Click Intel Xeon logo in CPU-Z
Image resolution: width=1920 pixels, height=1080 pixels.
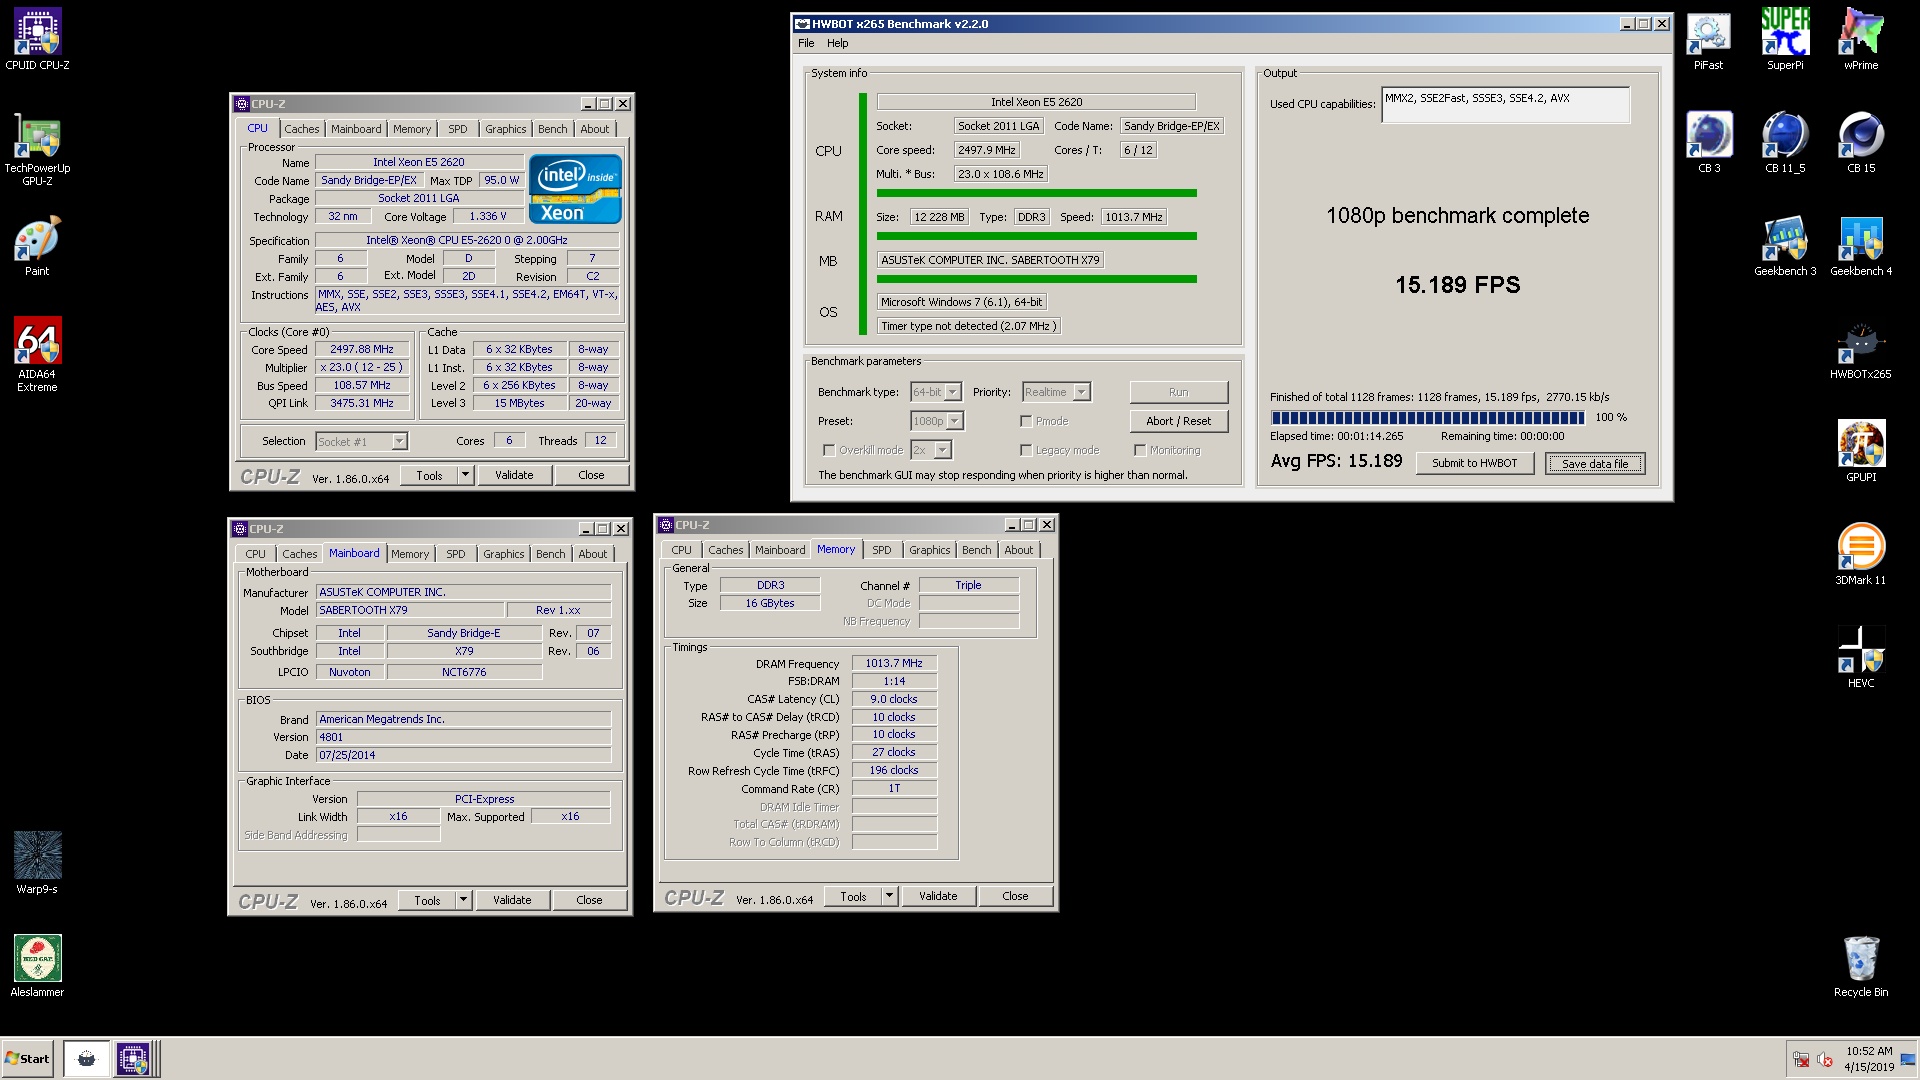(575, 188)
